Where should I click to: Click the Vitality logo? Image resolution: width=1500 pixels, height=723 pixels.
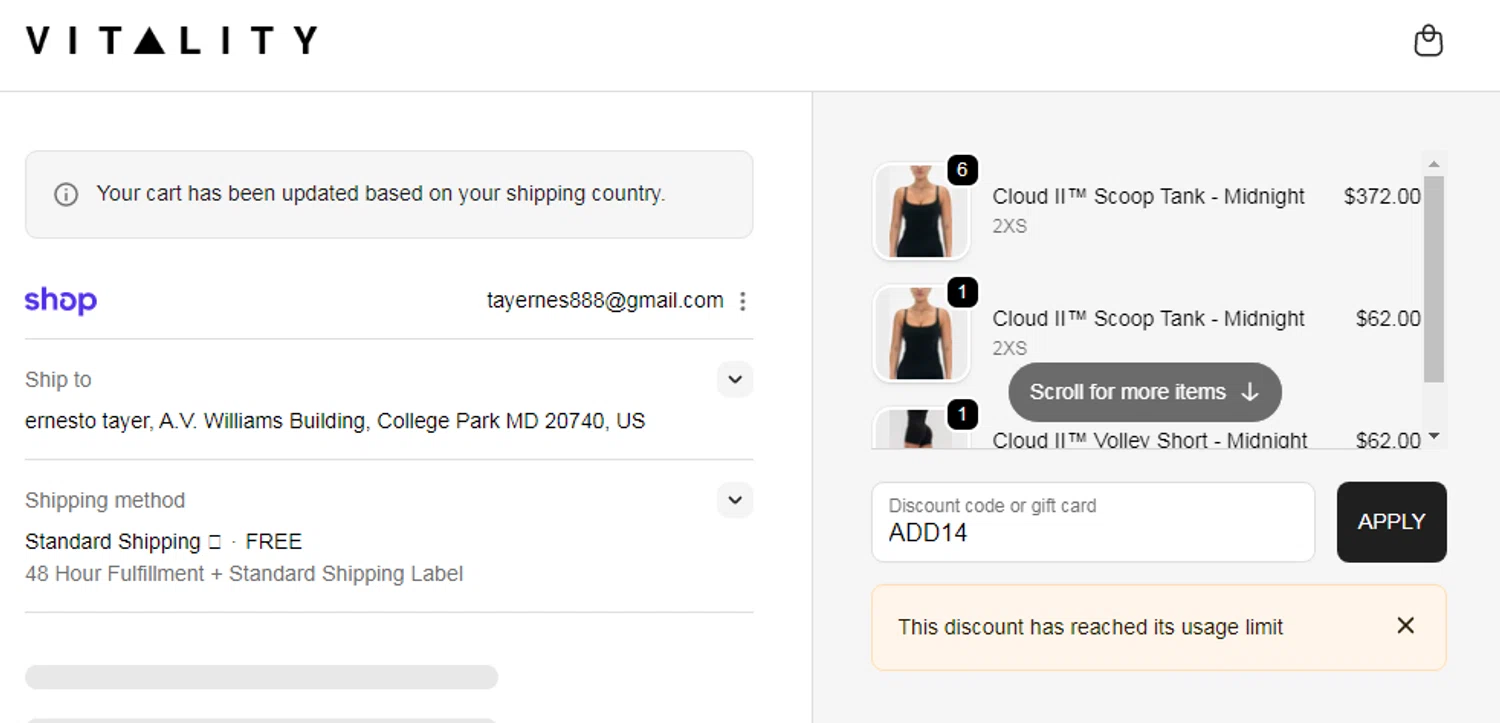tap(171, 41)
